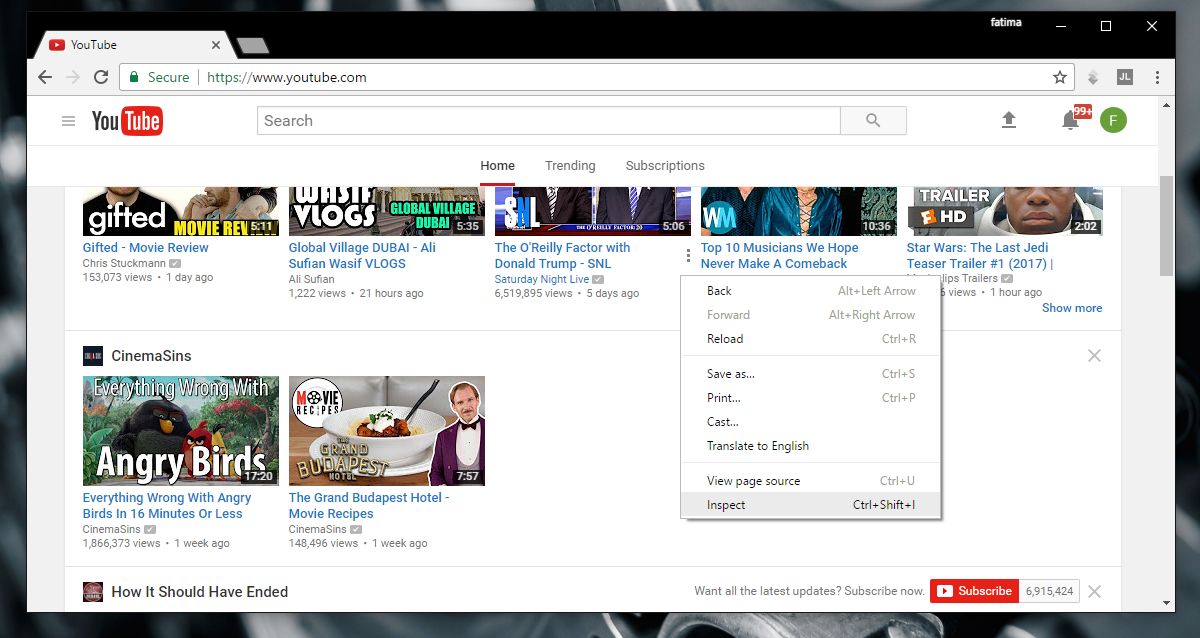Click the Angry Birds video thumbnail
The image size is (1200, 638).
pos(181,431)
